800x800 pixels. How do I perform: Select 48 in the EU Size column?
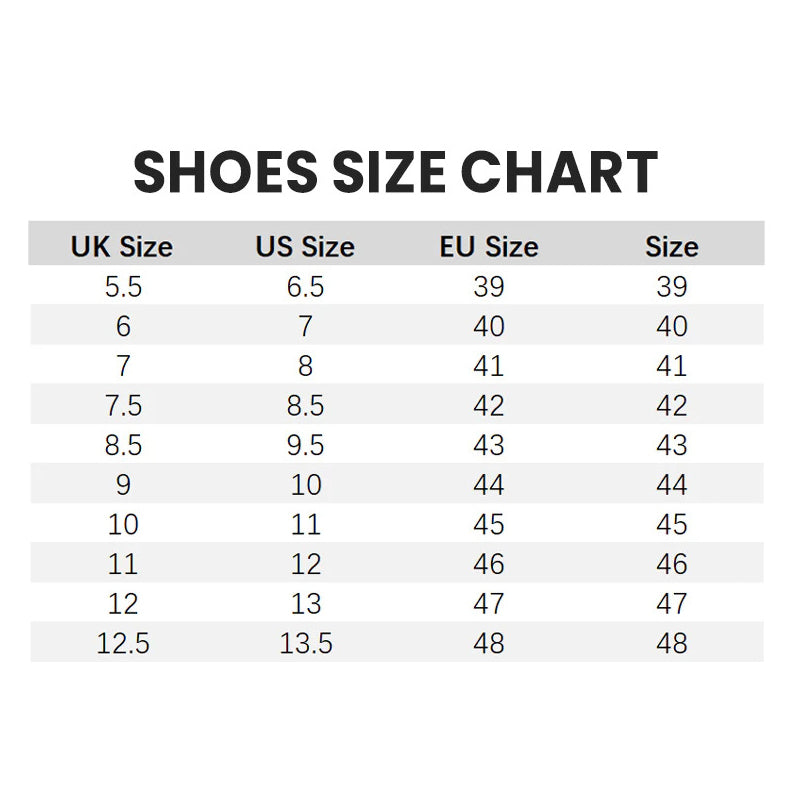(x=489, y=643)
